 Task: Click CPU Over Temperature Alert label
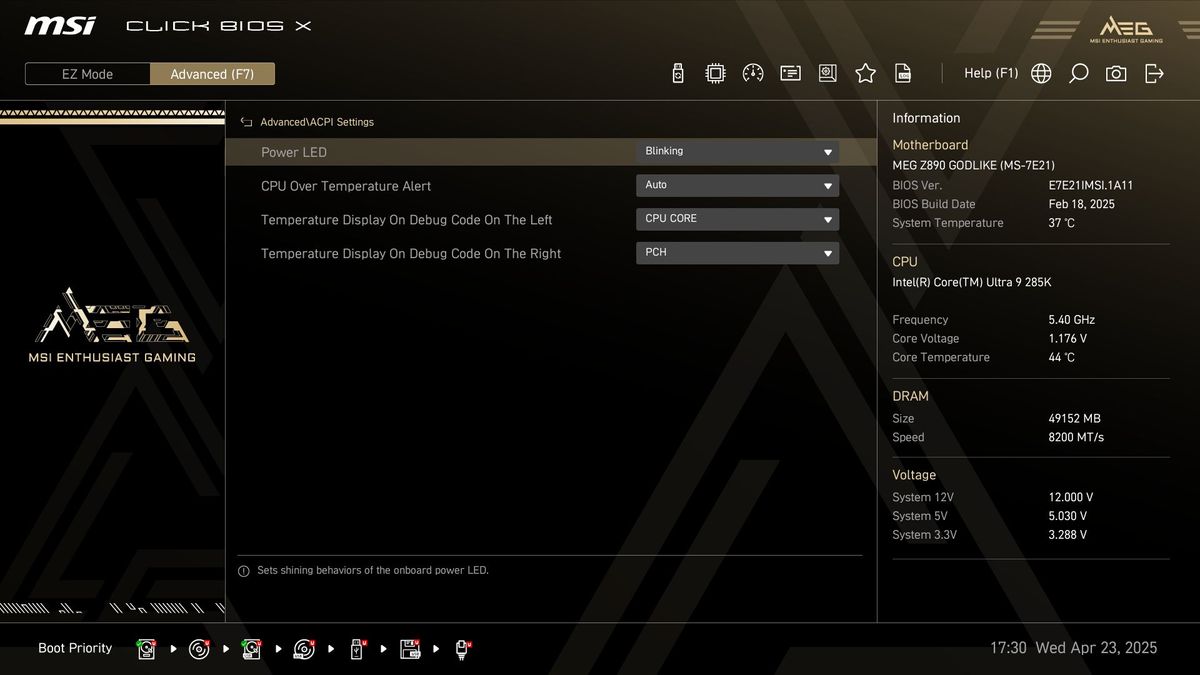click(346, 186)
